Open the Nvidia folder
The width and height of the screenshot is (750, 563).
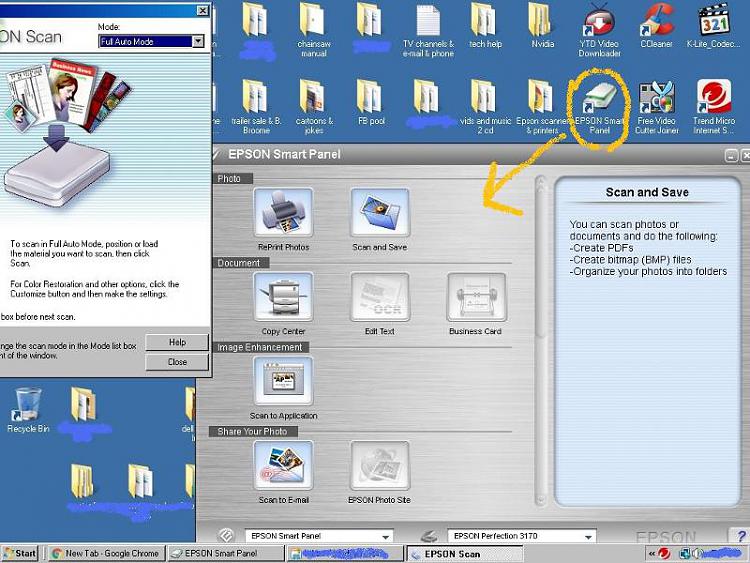pos(542,26)
